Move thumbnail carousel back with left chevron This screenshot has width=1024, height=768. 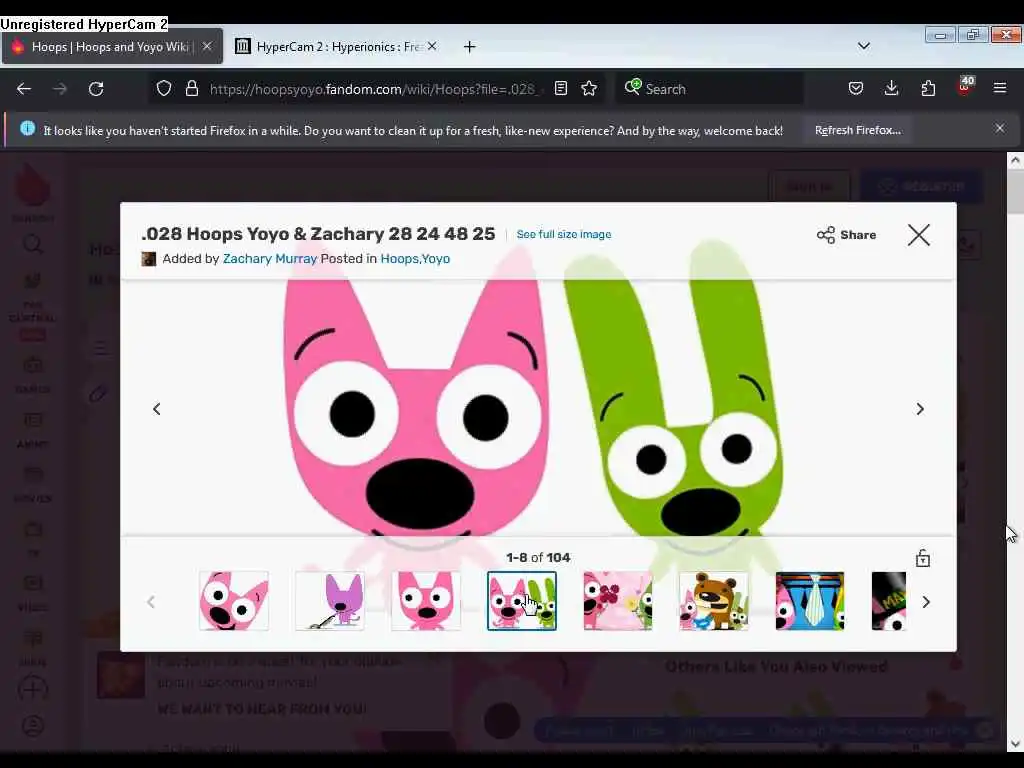click(151, 602)
